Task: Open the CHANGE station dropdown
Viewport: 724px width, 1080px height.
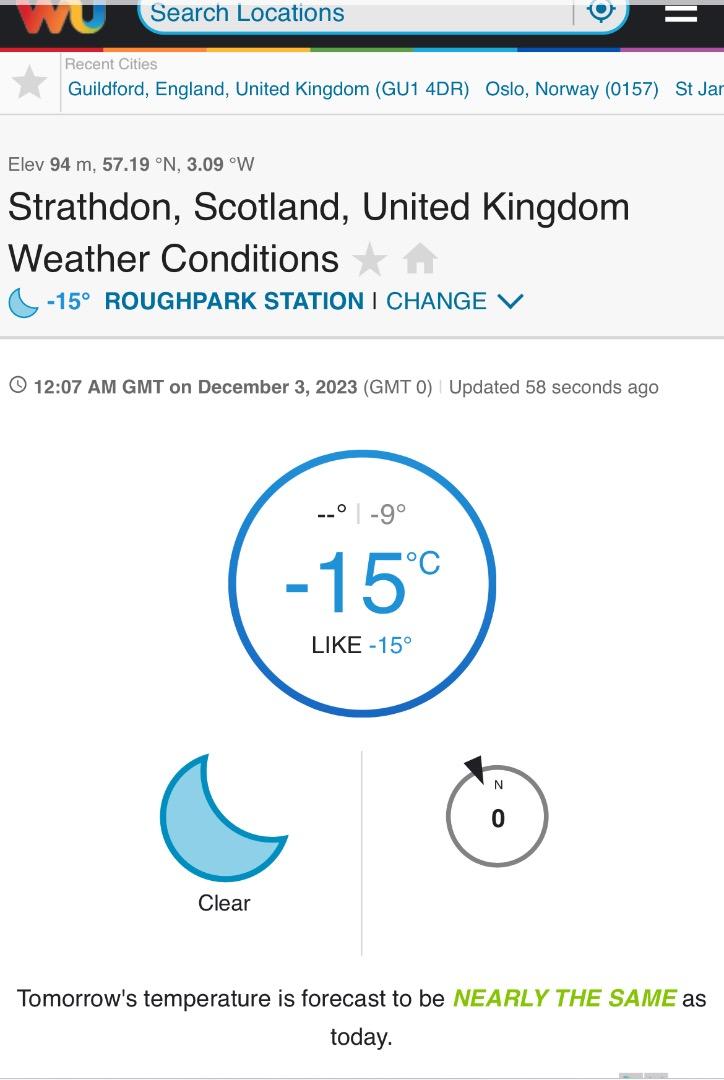Action: click(x=437, y=301)
